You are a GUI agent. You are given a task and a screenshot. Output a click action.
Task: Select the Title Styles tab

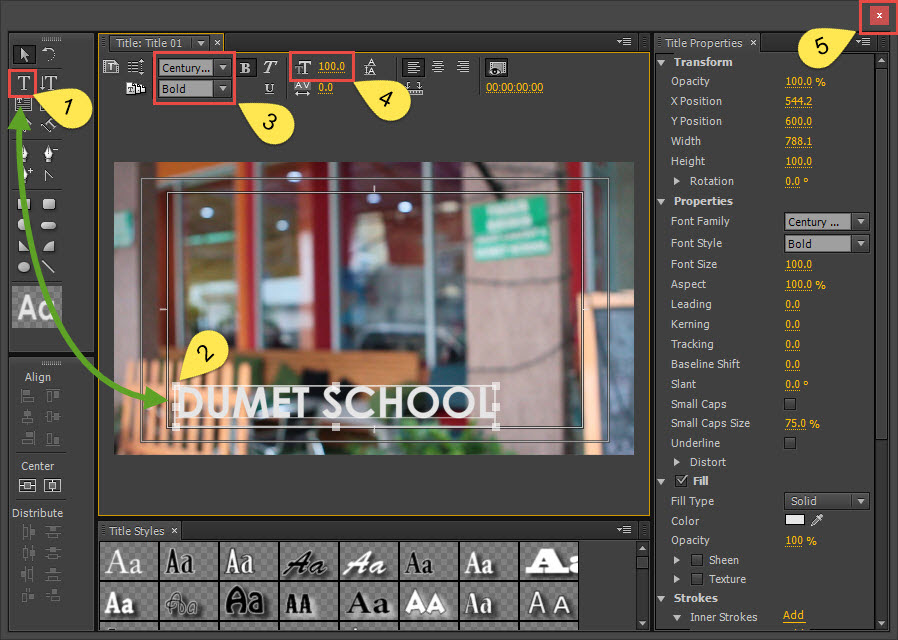point(136,531)
